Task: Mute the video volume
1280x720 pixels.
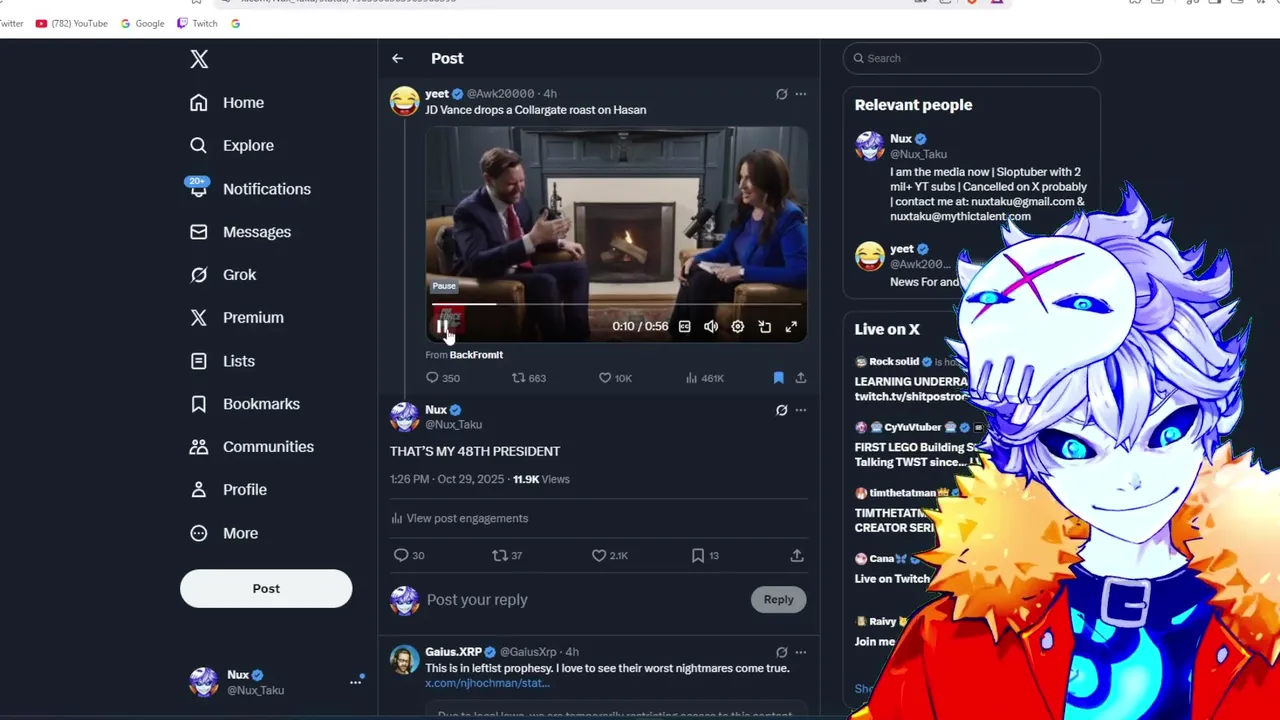Action: pyautogui.click(x=711, y=326)
